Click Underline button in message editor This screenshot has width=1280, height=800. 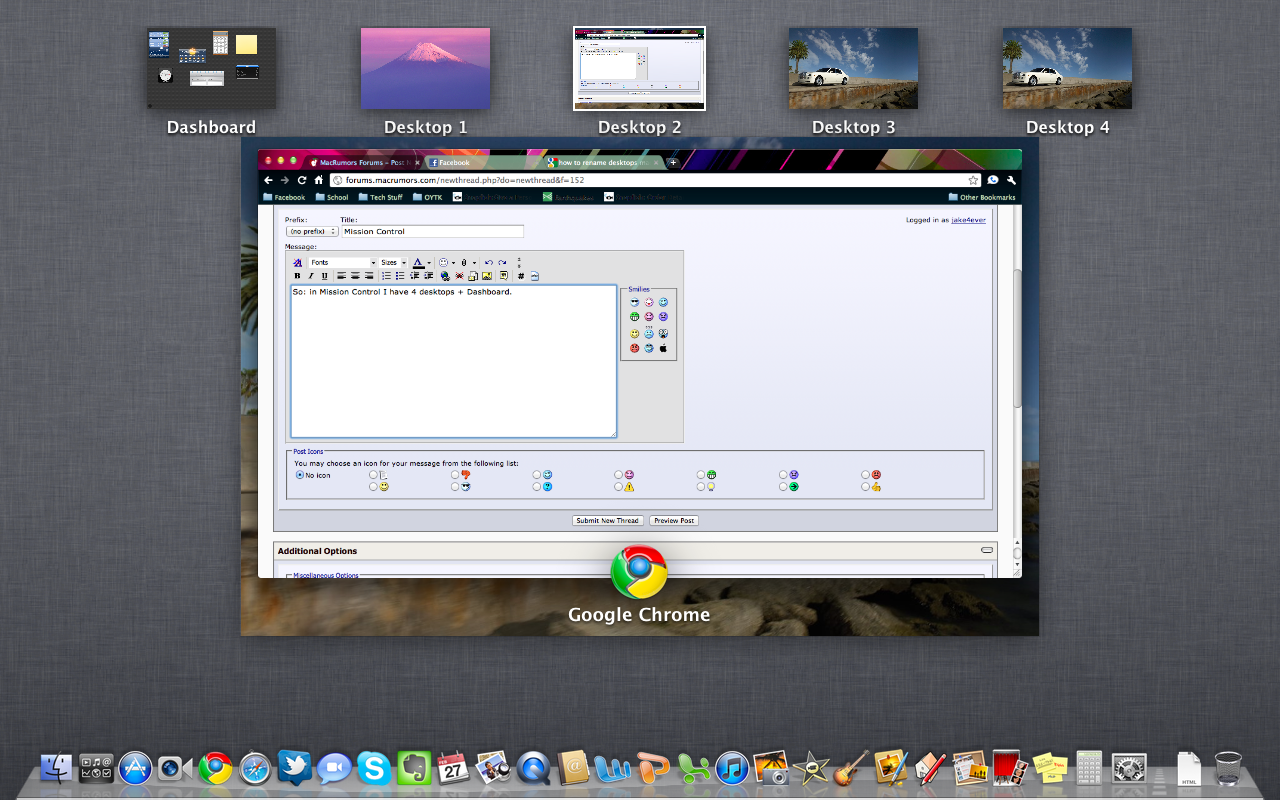point(324,276)
